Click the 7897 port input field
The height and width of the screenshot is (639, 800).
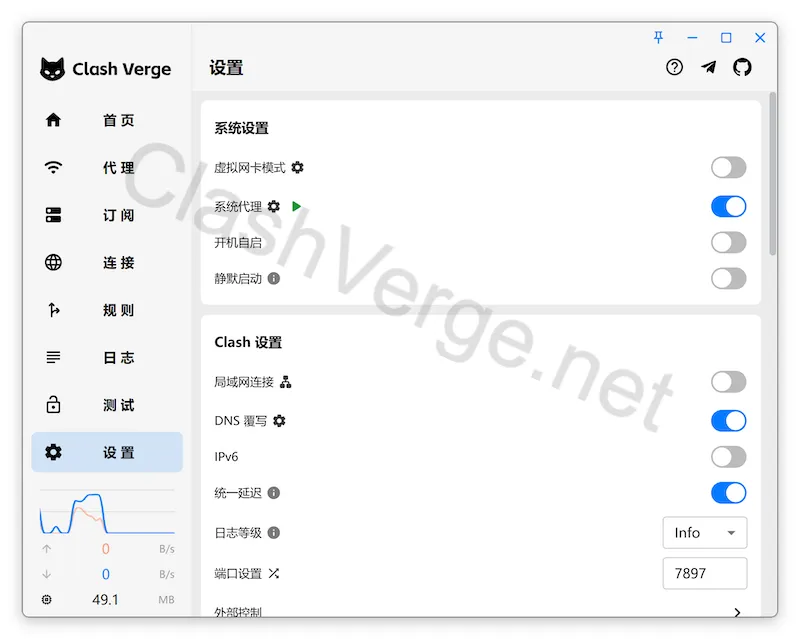(x=705, y=573)
